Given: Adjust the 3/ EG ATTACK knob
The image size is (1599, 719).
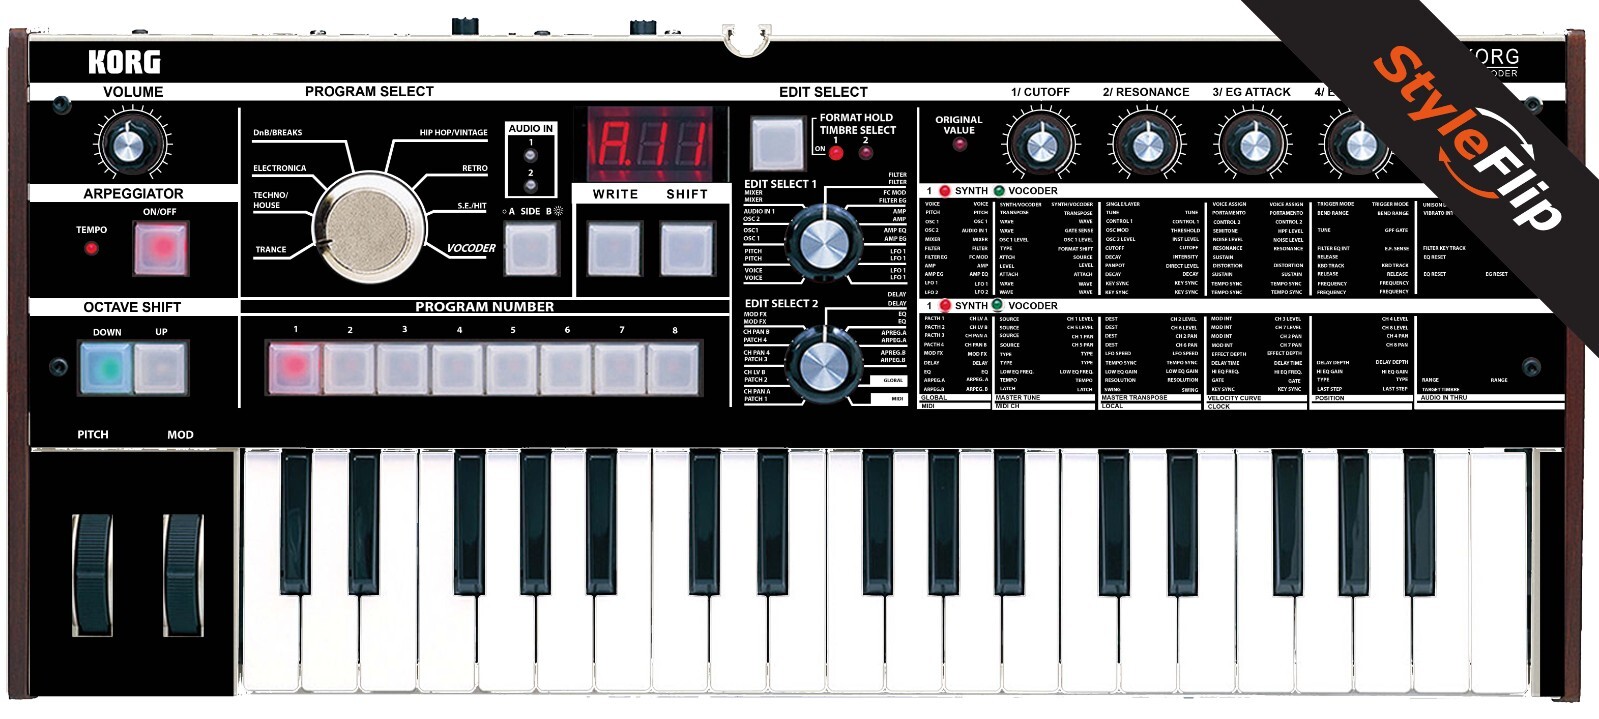Looking at the screenshot, I should [x=1252, y=146].
